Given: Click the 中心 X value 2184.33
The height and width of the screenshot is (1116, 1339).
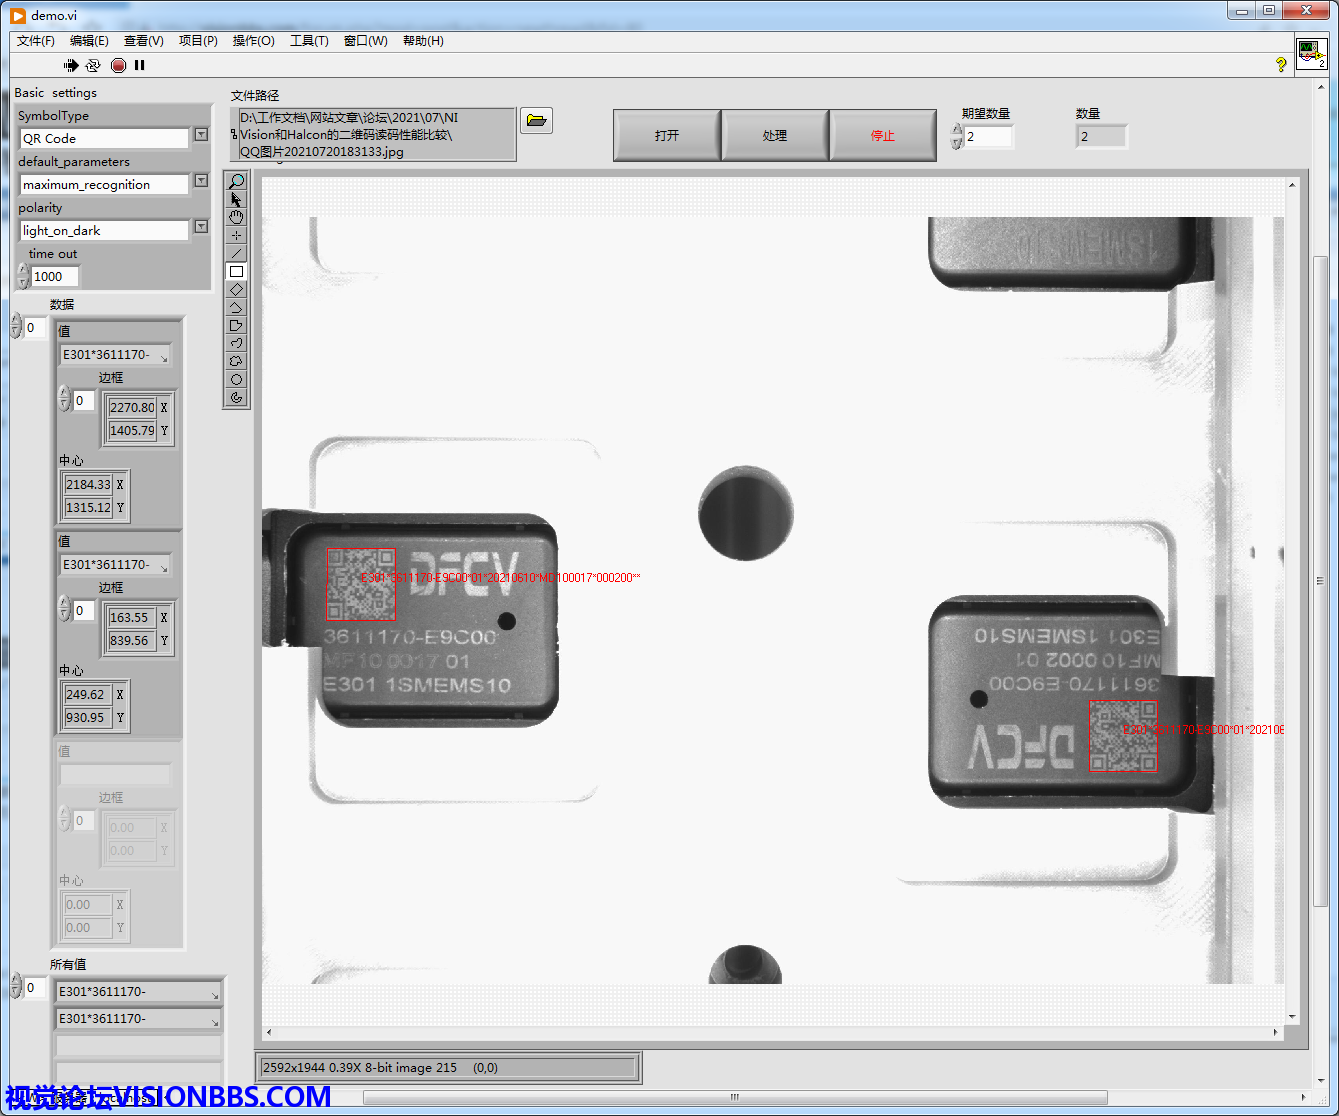Looking at the screenshot, I should click(x=88, y=484).
